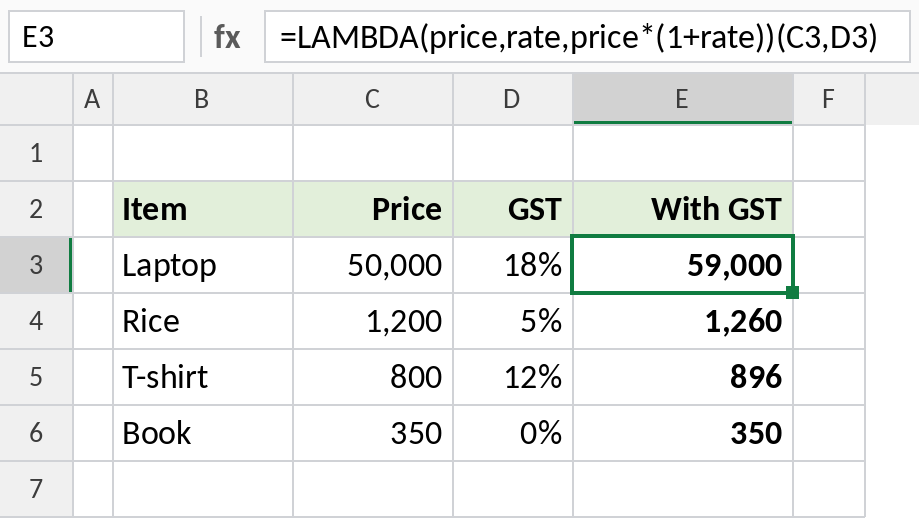Select the 5% GST cell
Screen dimensions: 920x518
point(513,321)
